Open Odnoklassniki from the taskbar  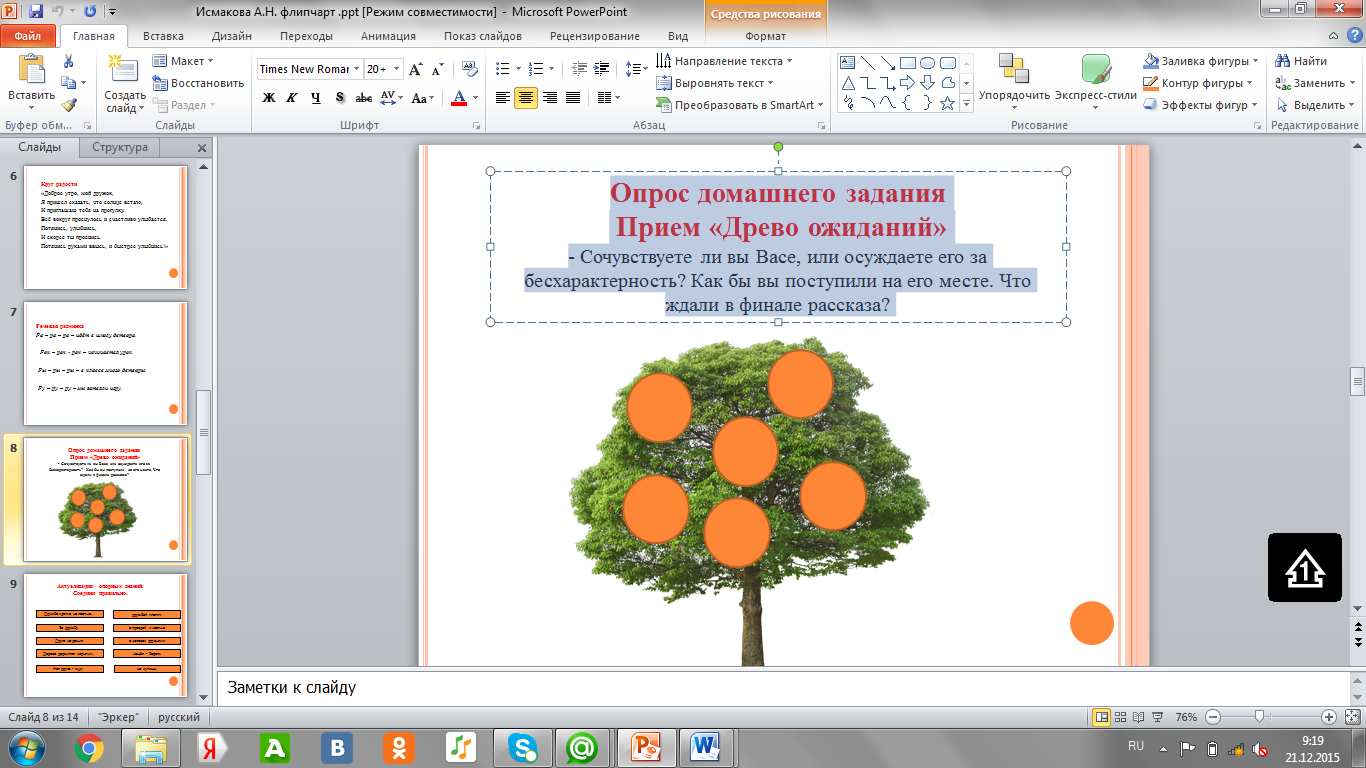[399, 747]
